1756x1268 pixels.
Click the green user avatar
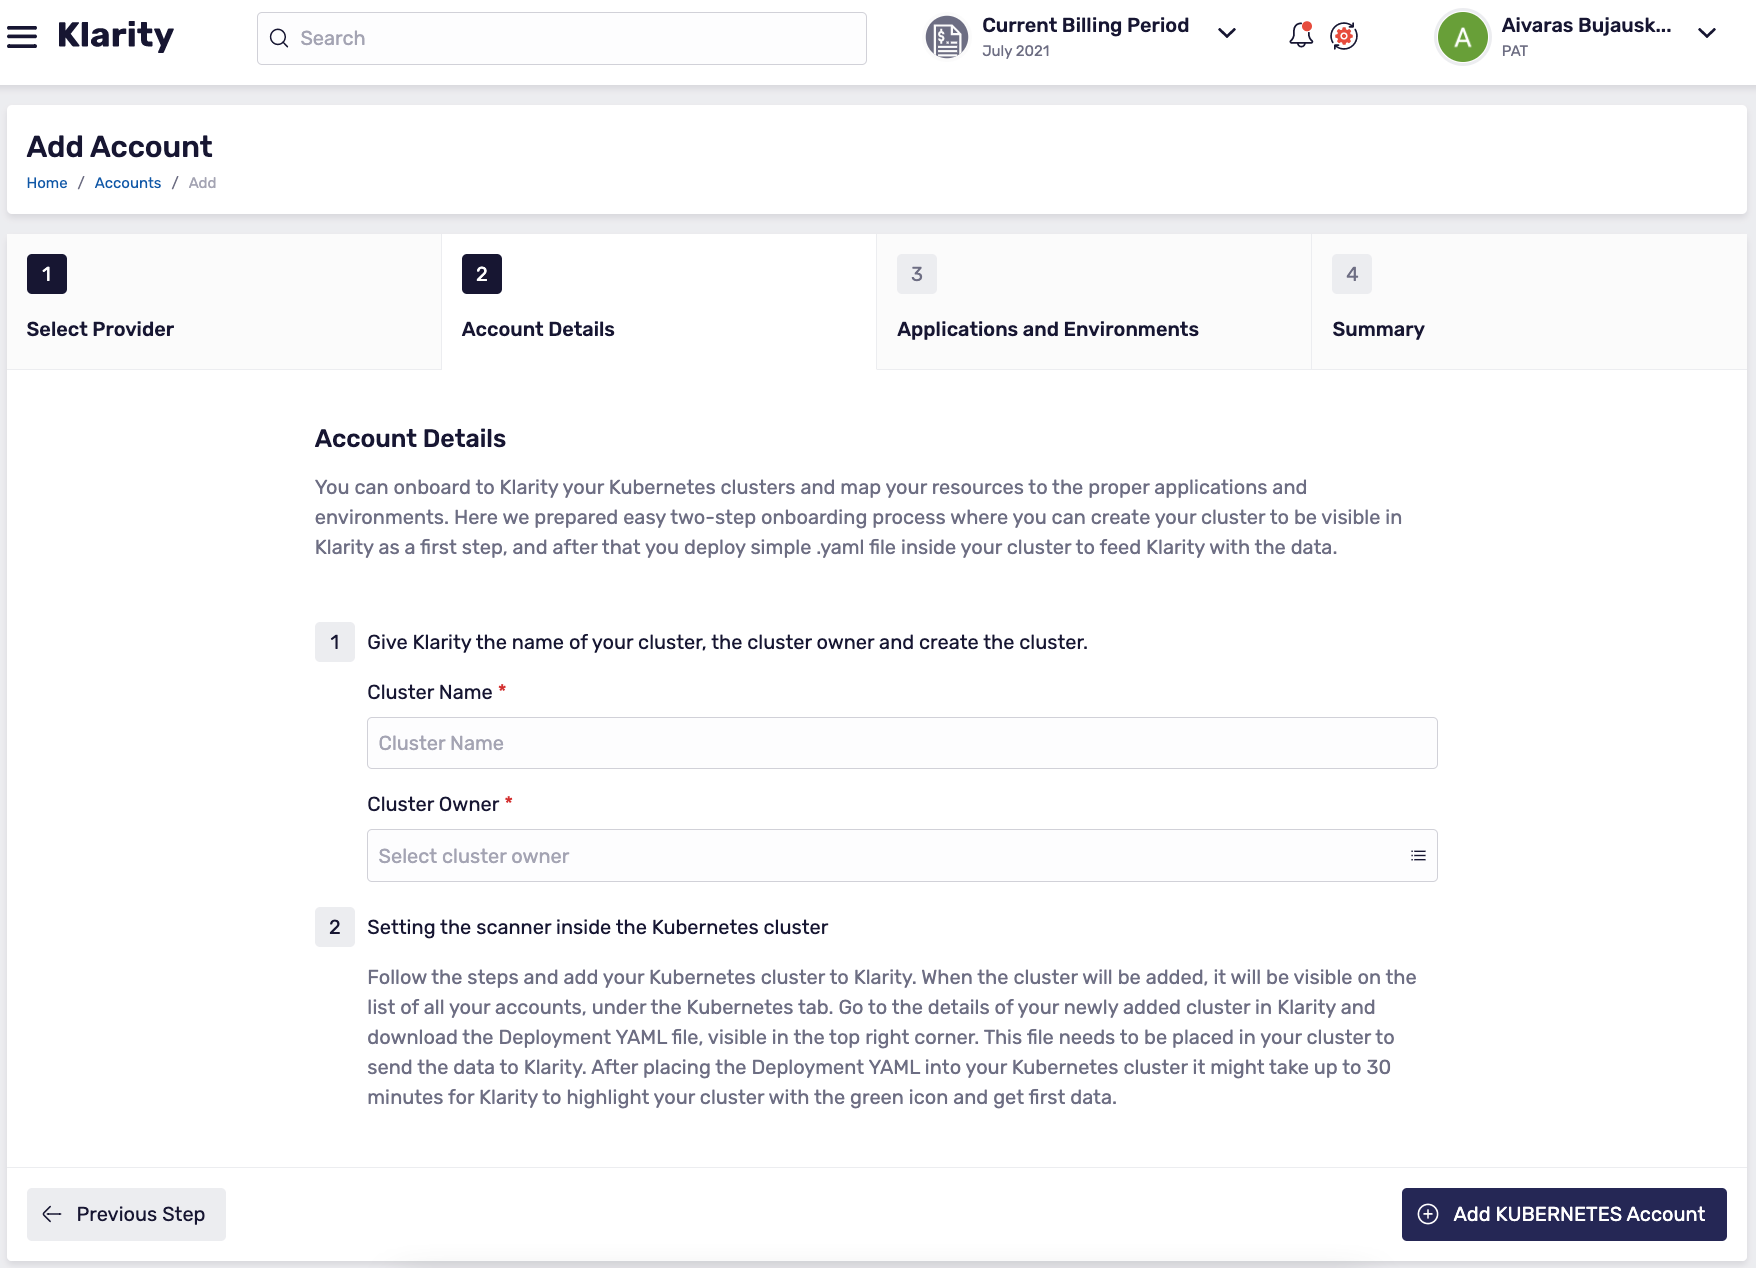[x=1462, y=38]
